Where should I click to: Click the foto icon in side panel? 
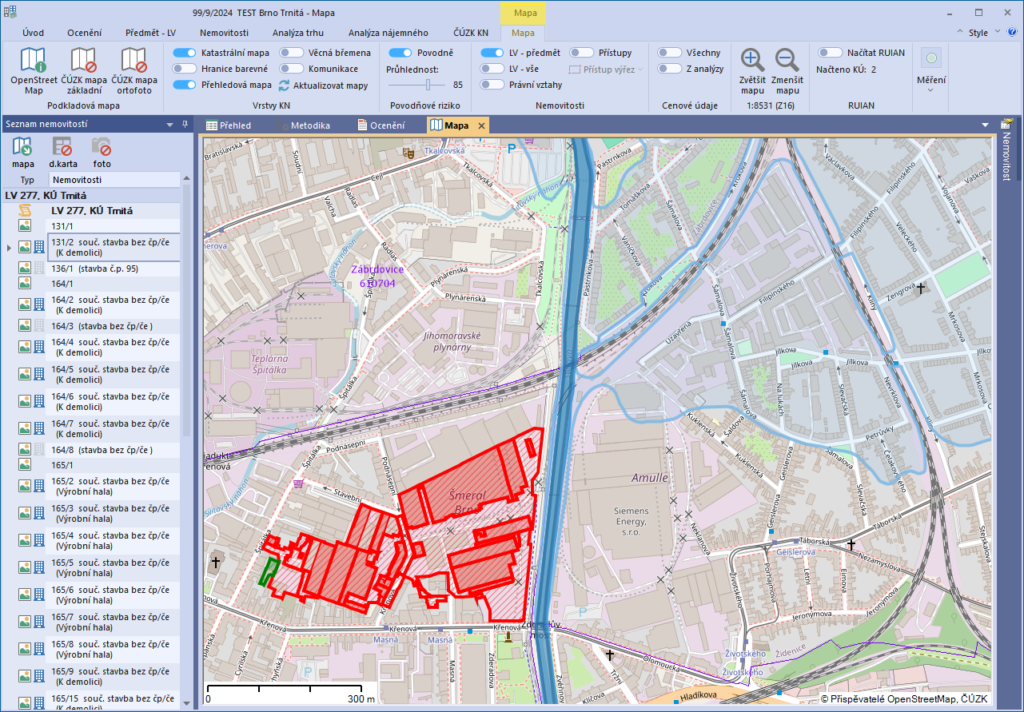[102, 152]
